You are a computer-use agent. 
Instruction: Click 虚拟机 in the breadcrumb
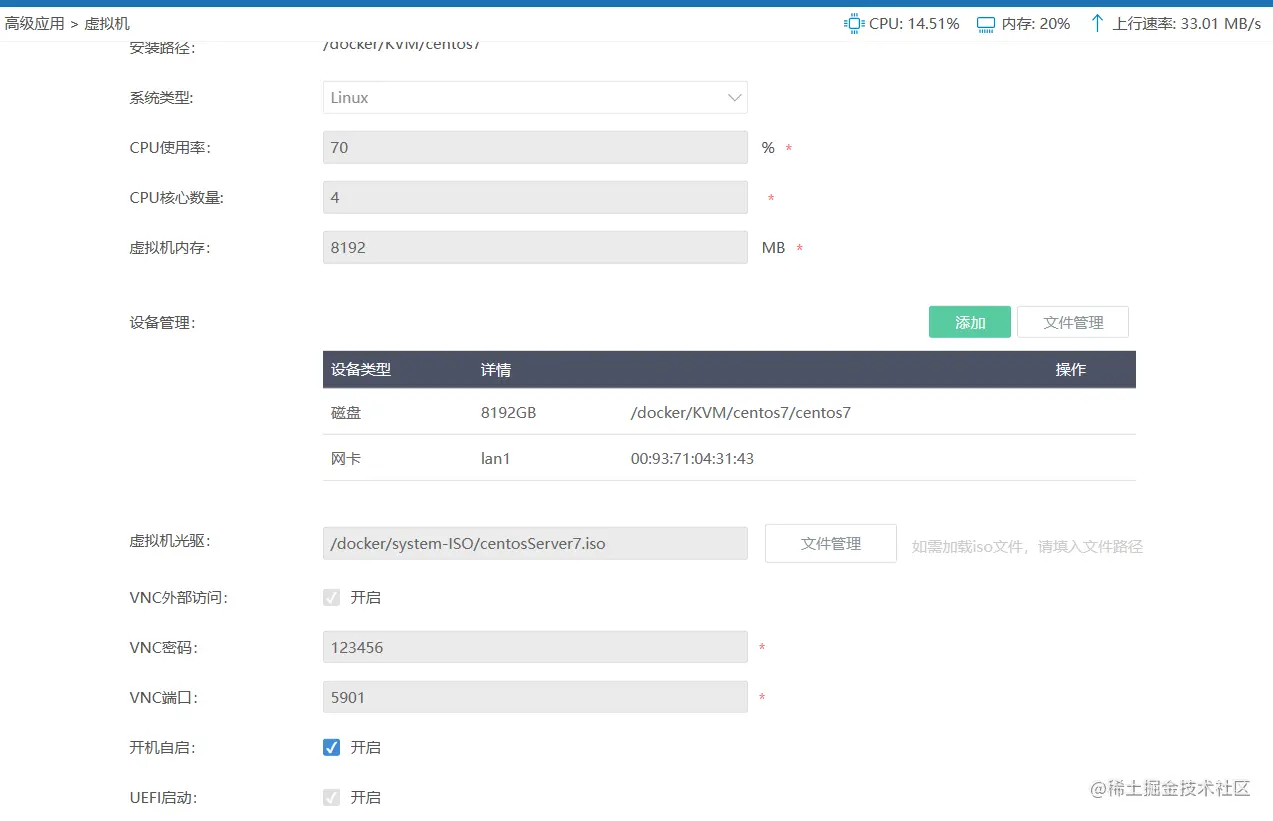pos(106,23)
